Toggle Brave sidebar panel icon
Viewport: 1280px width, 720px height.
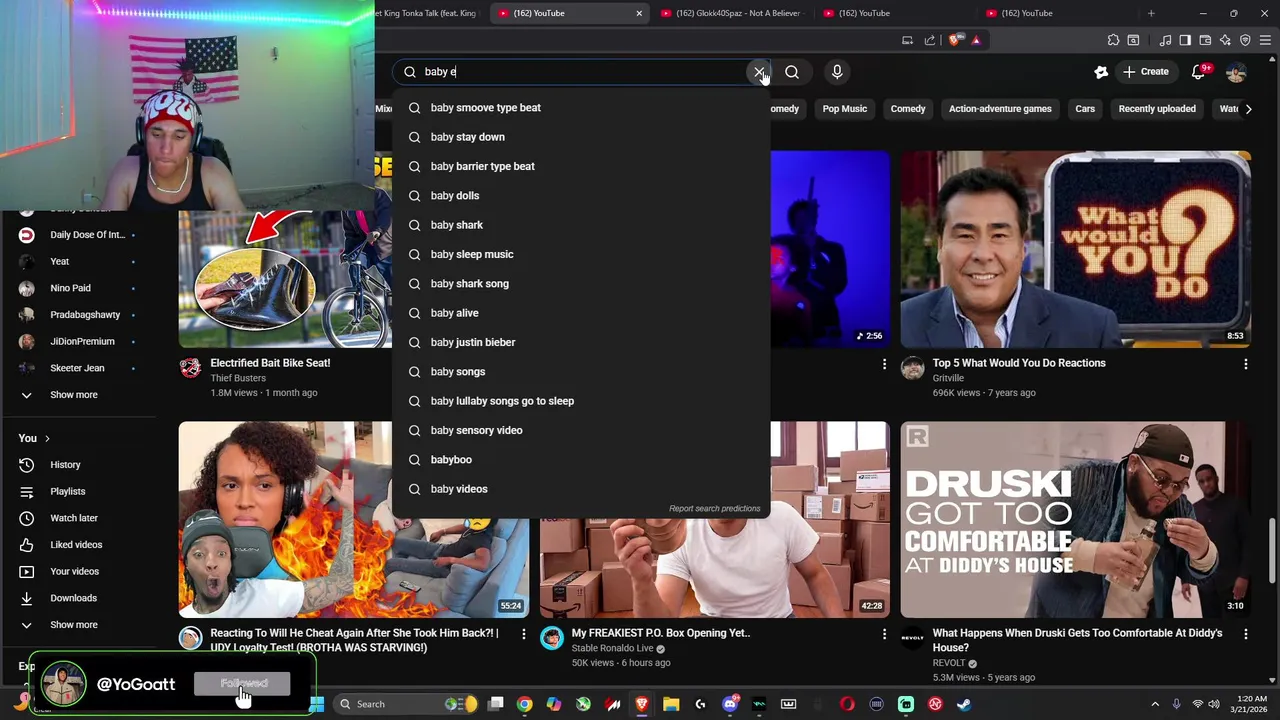tap(1185, 40)
